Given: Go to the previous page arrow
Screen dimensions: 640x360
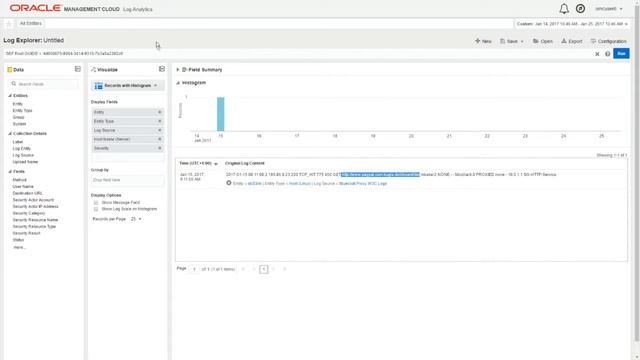Looking at the screenshot, I should 253,269.
